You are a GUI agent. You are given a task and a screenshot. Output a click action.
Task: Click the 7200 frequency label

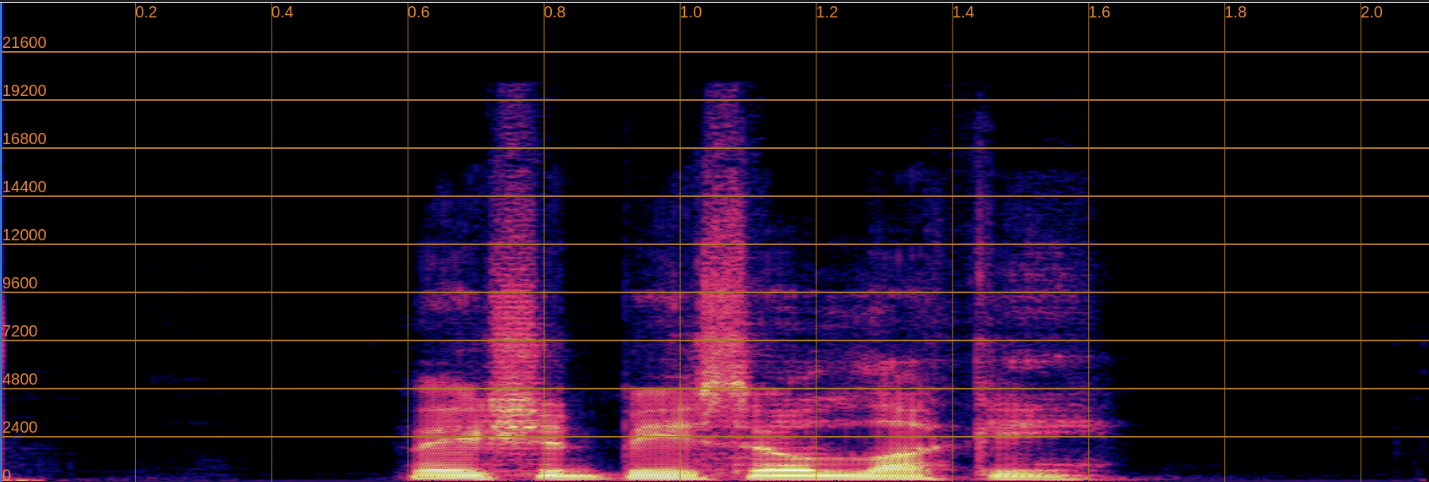[21, 331]
